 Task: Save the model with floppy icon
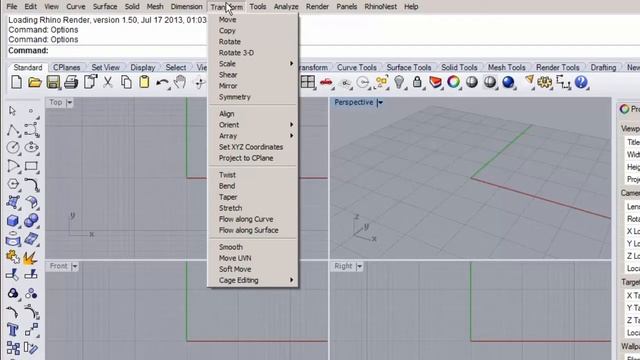tap(53, 82)
